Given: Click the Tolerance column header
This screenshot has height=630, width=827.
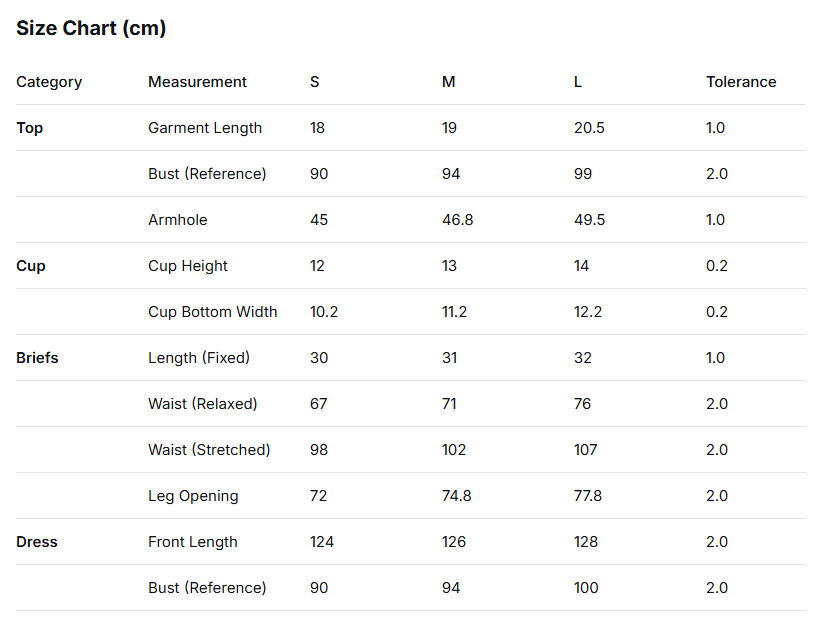Looking at the screenshot, I should tap(741, 82).
